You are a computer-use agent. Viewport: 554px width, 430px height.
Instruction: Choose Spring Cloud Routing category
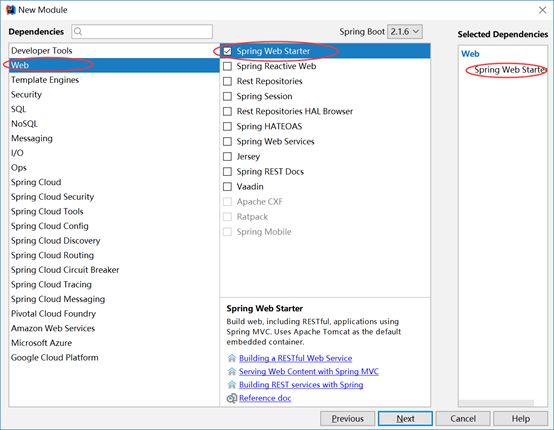tap(114, 255)
